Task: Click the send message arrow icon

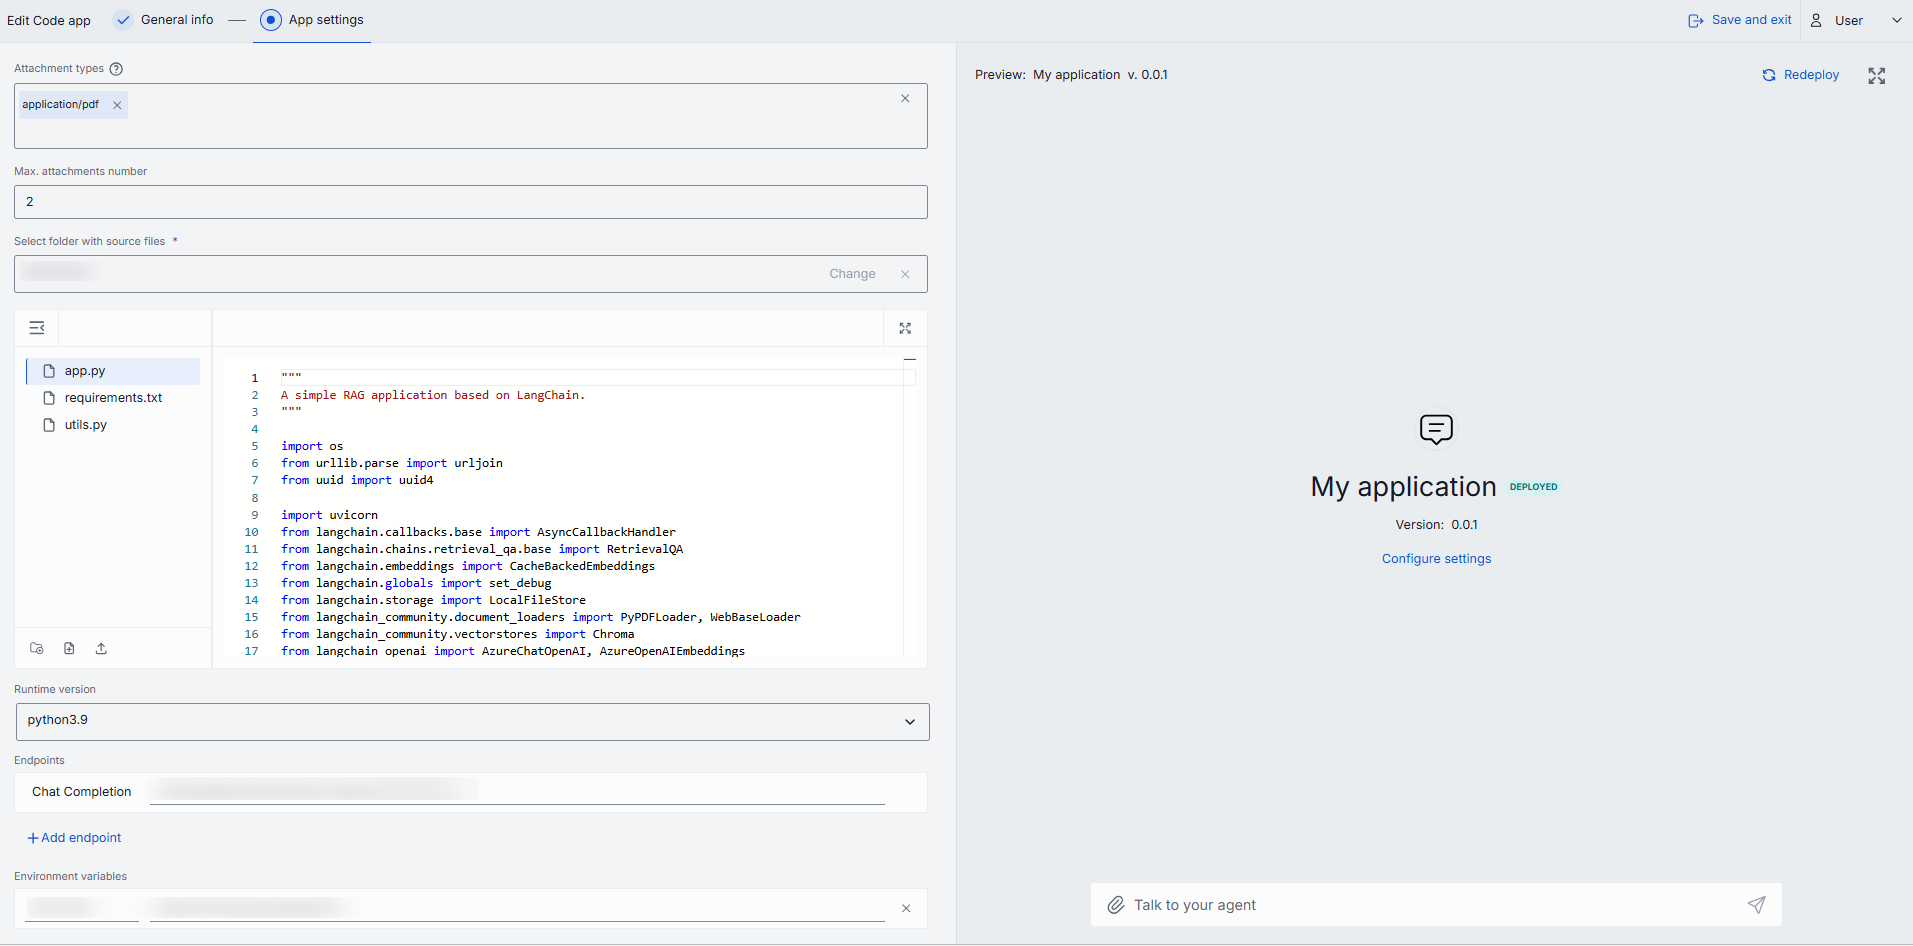Action: pos(1756,905)
